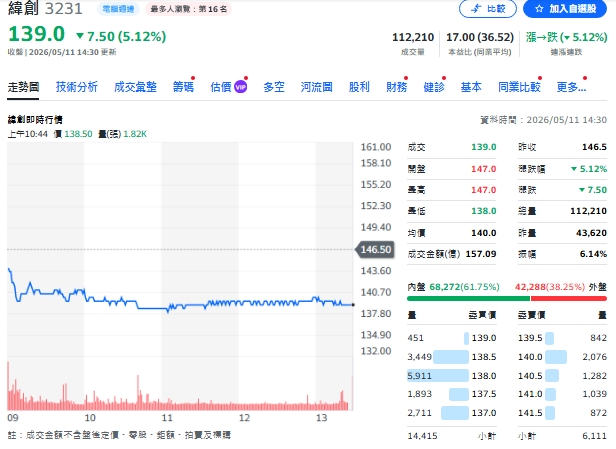
Task: Select the 健診 tab
Action: click(434, 87)
